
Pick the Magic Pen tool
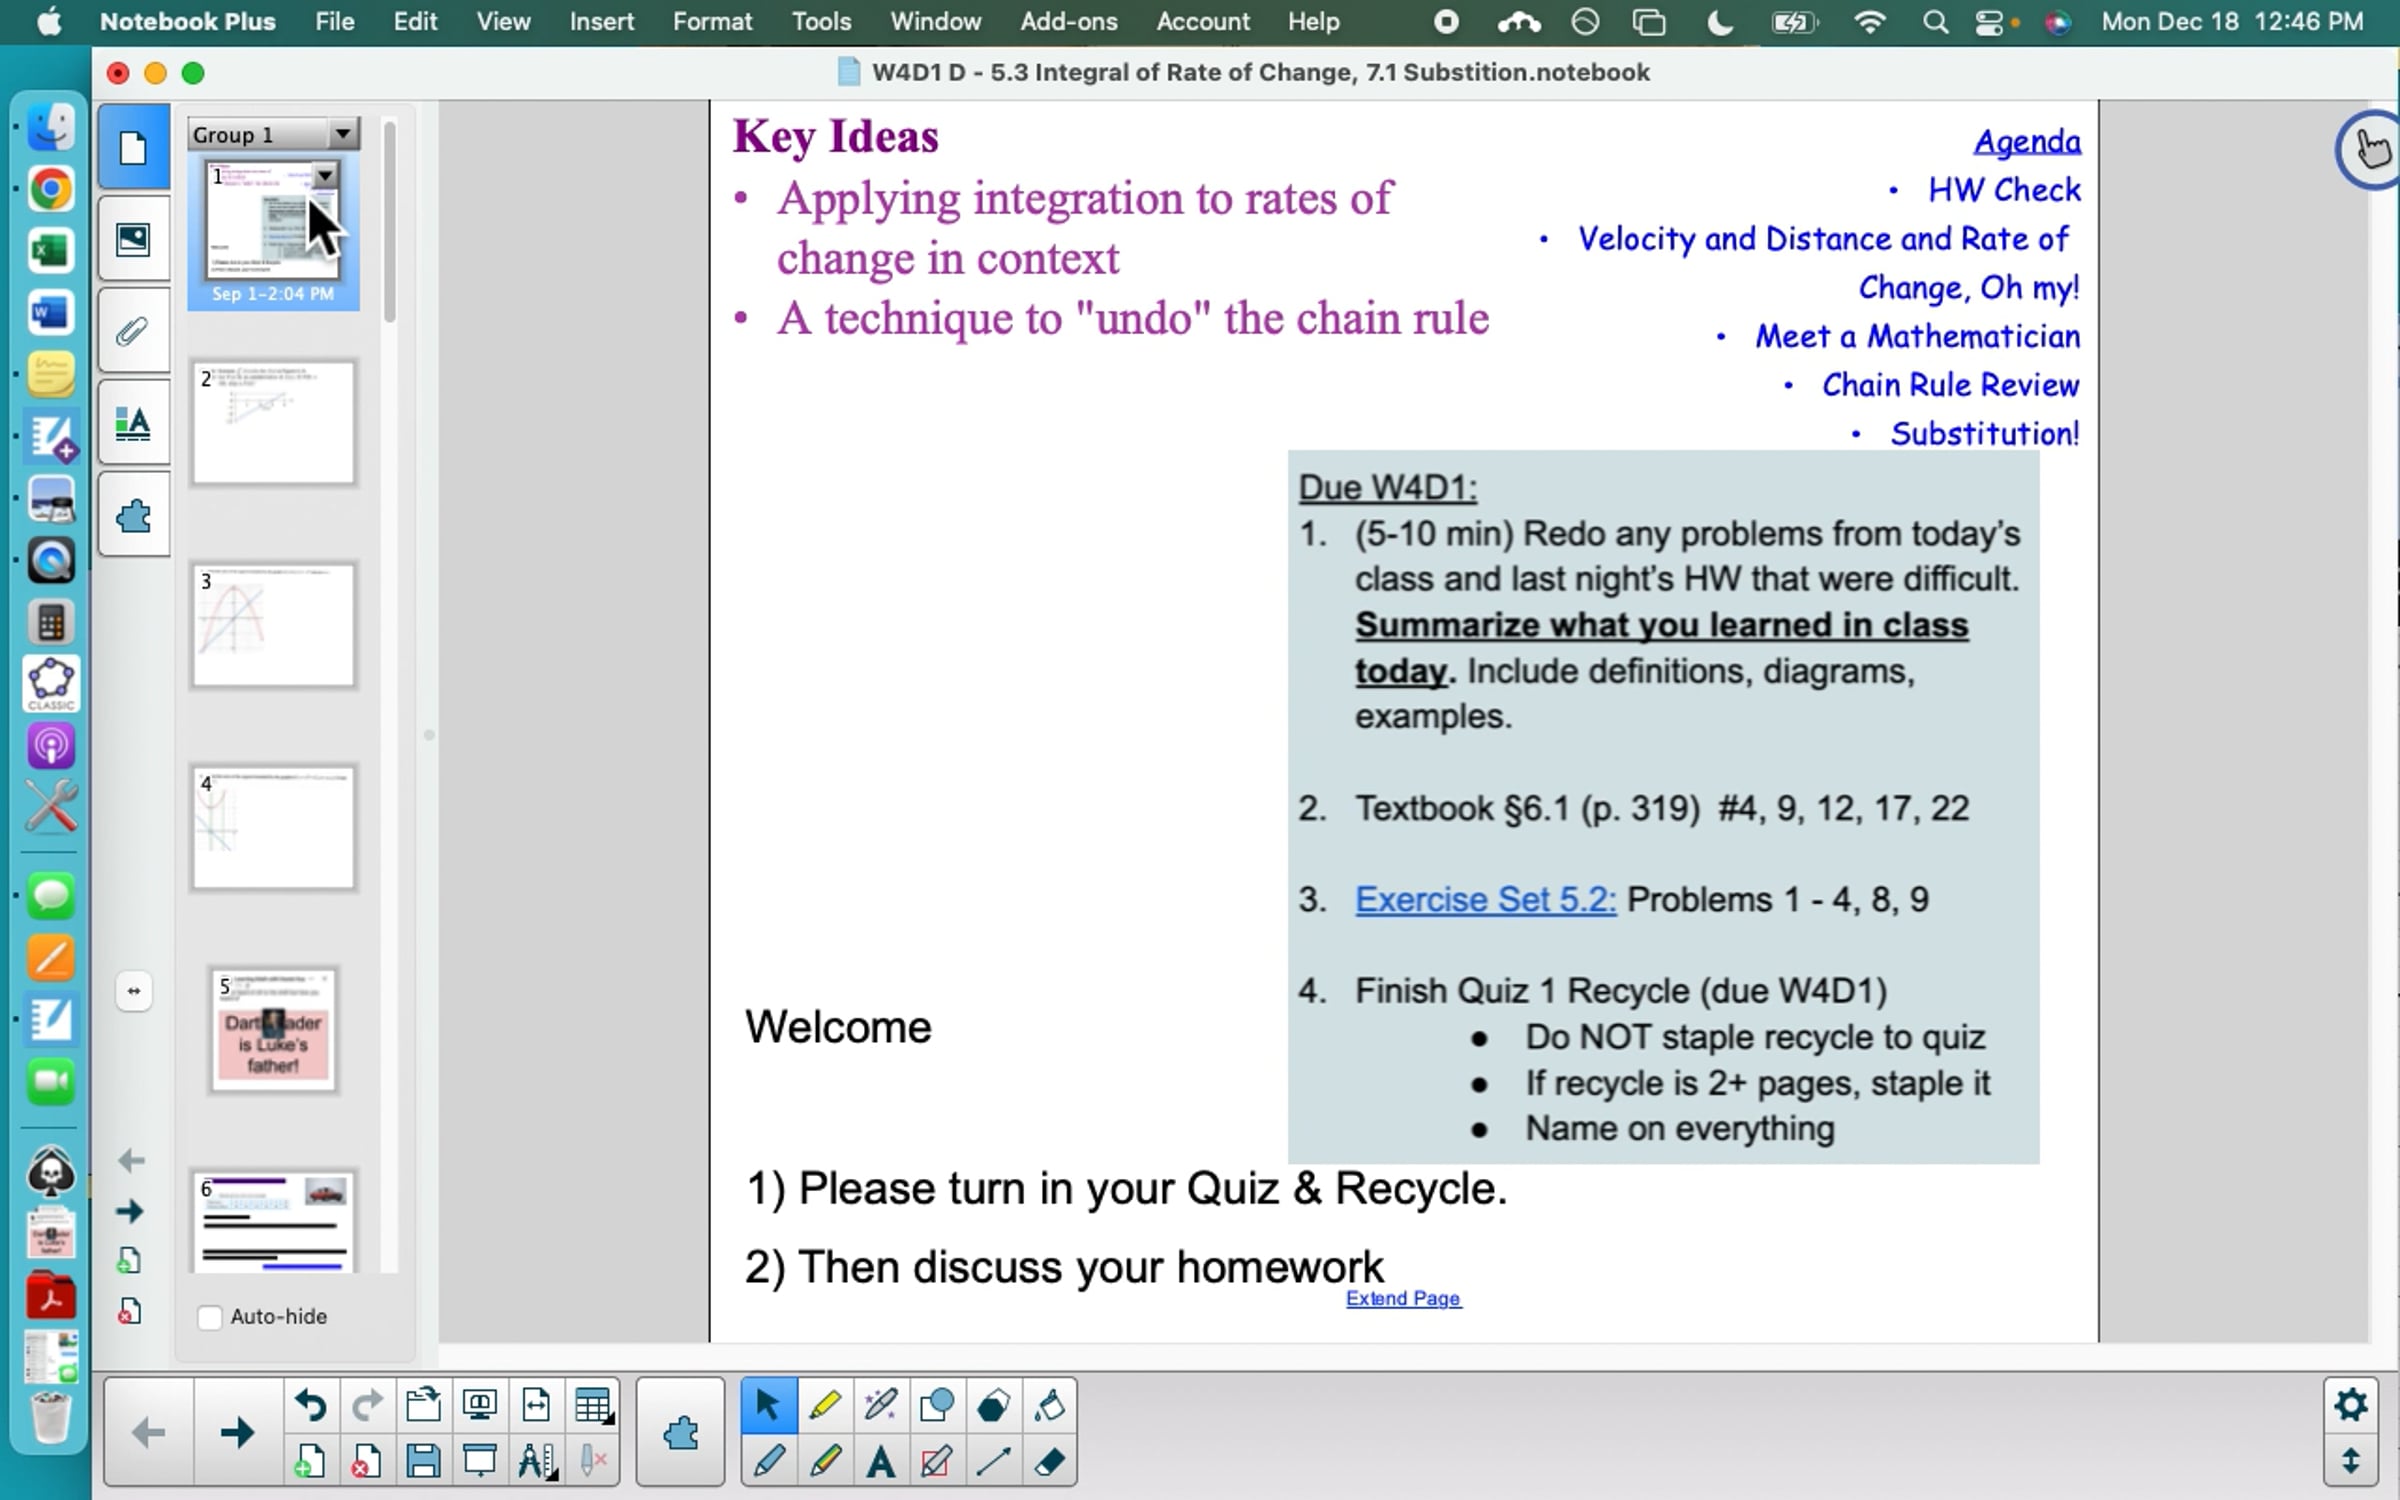pos(880,1405)
